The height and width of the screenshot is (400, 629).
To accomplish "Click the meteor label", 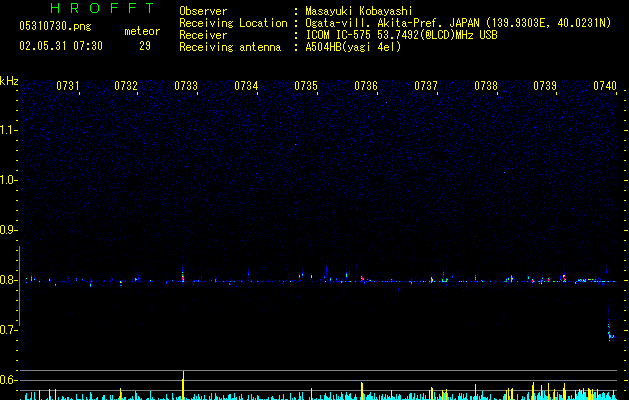I will (142, 31).
